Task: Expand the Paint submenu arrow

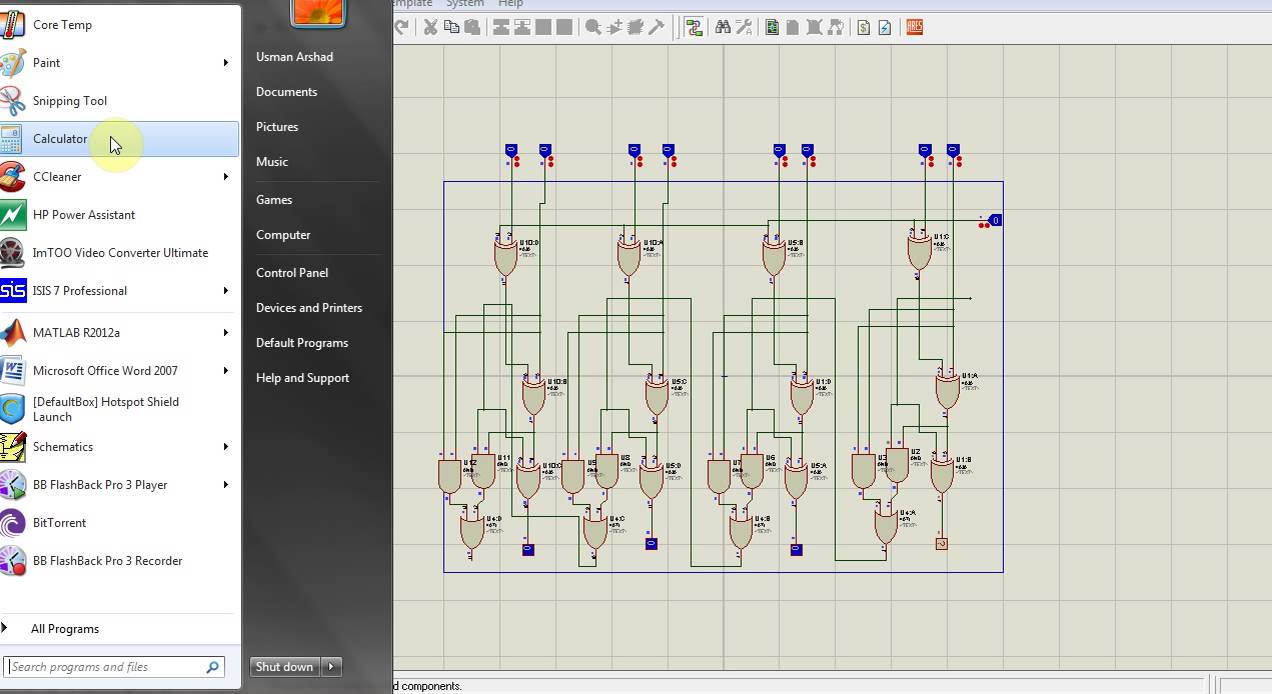Action: 226,63
